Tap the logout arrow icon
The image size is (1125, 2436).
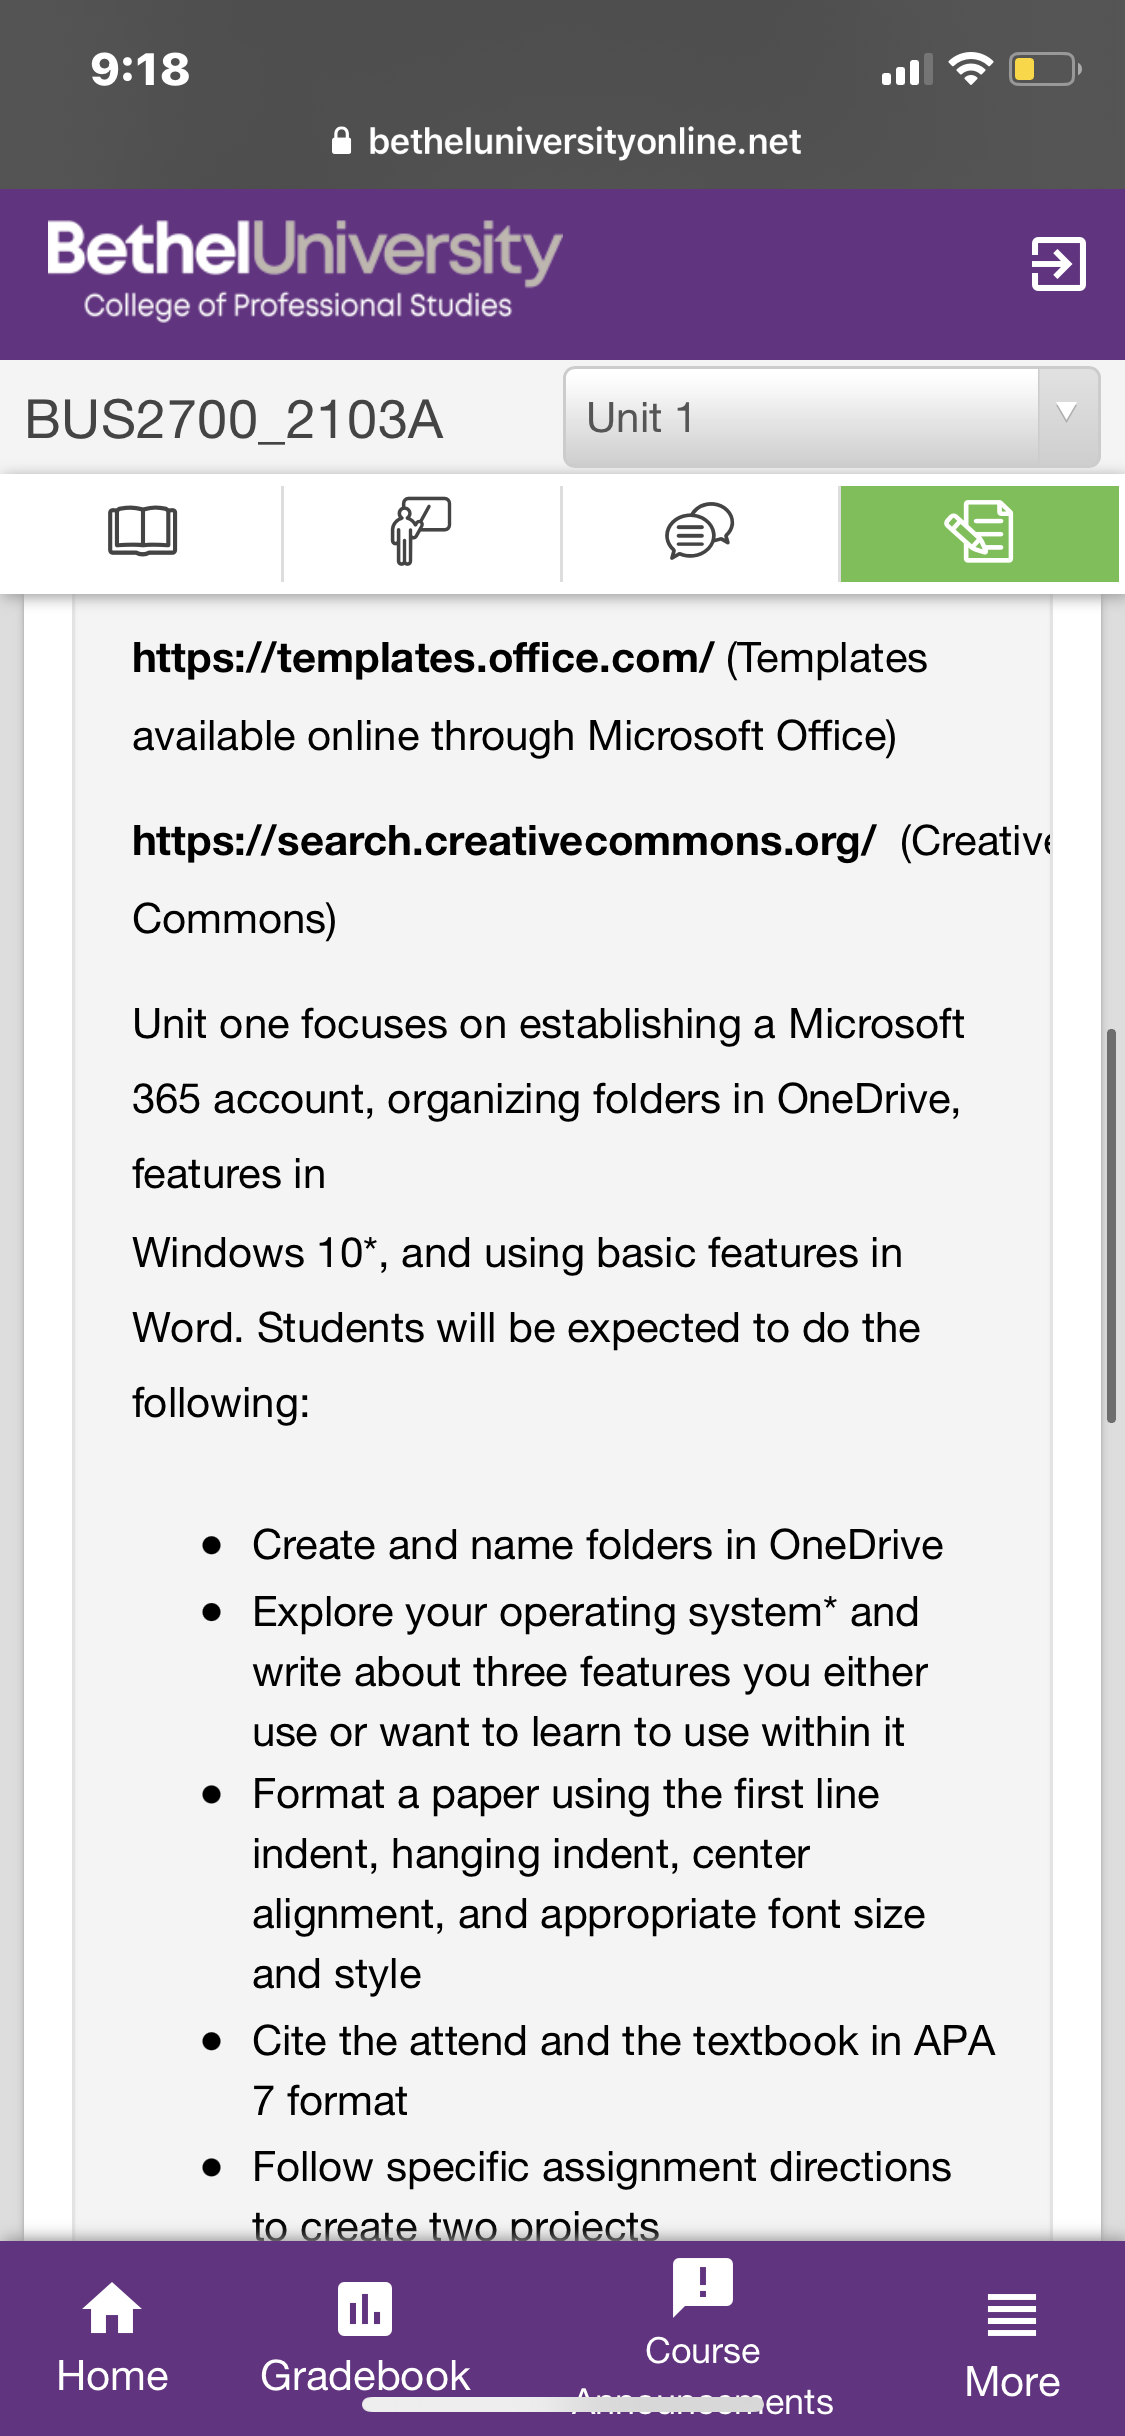point(1058,264)
